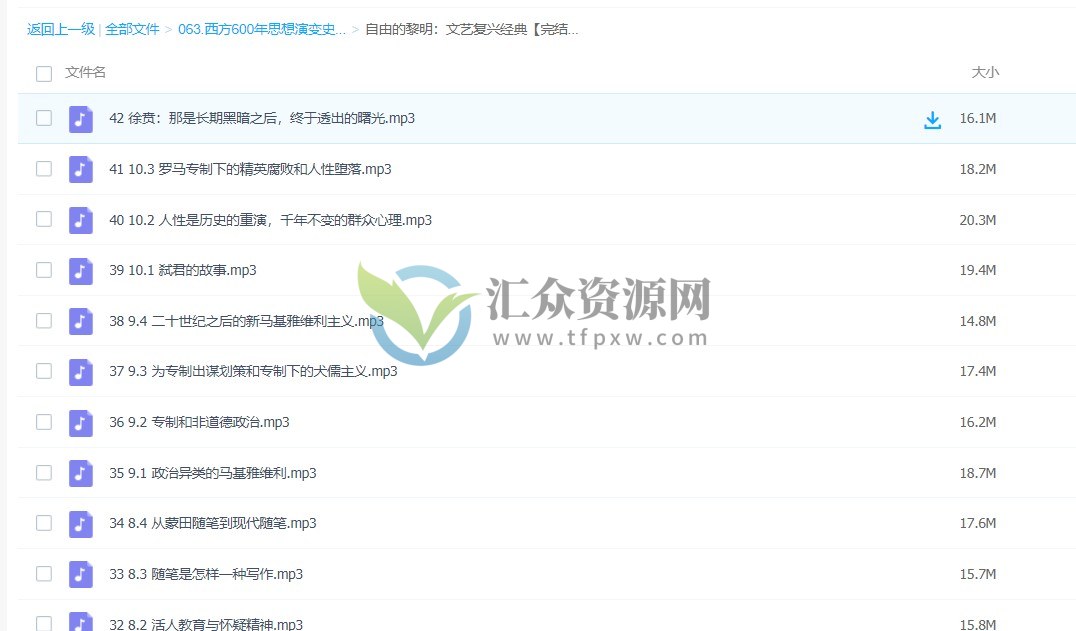Click the music file icon next to 34 8.4 随笔
This screenshot has height=631, width=1076.
coord(80,523)
